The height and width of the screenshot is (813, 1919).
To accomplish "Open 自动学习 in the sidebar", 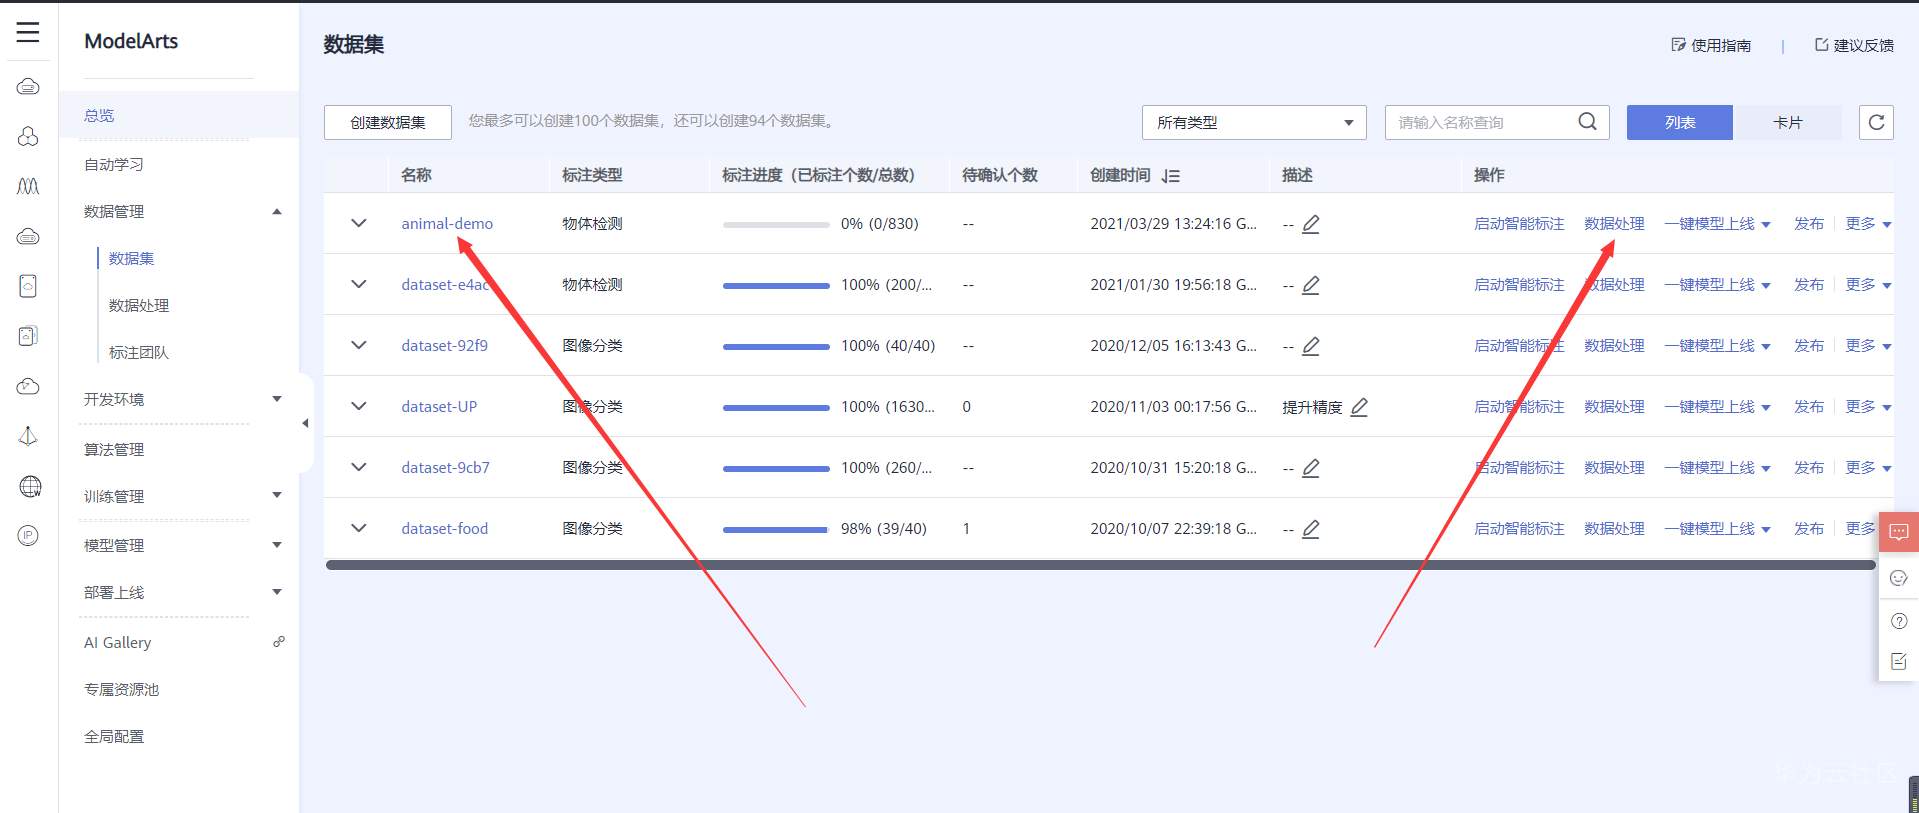I will 114,164.
